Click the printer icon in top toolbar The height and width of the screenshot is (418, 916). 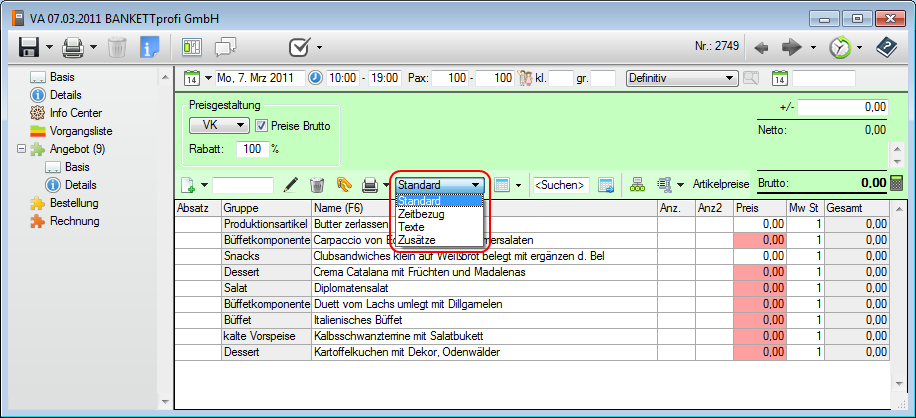(72, 47)
